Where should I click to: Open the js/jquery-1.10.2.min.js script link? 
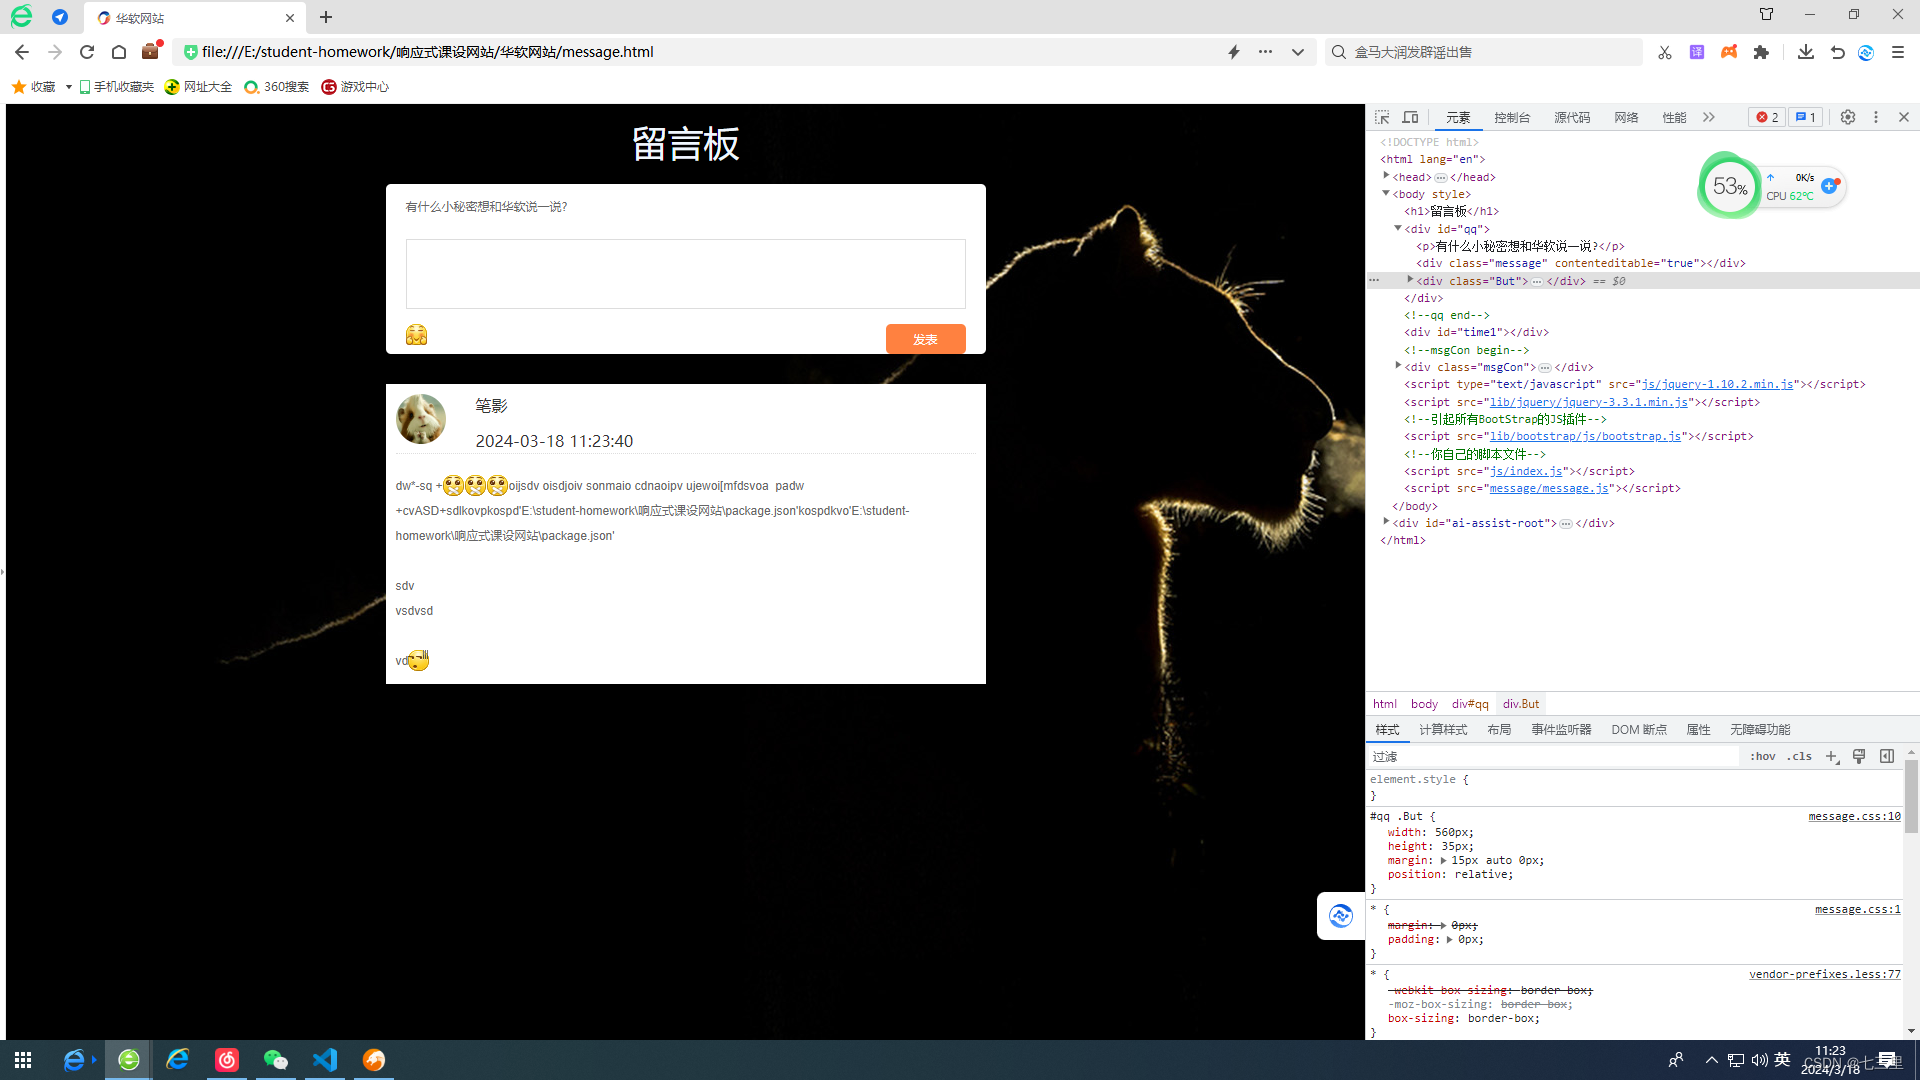tap(1717, 384)
